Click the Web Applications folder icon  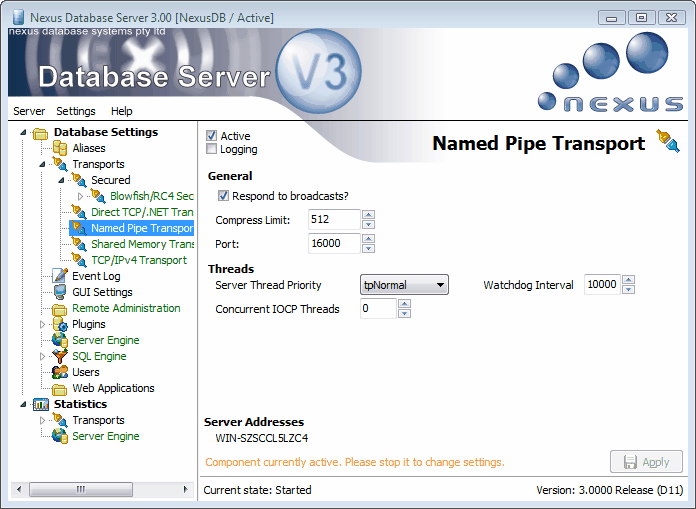59,389
